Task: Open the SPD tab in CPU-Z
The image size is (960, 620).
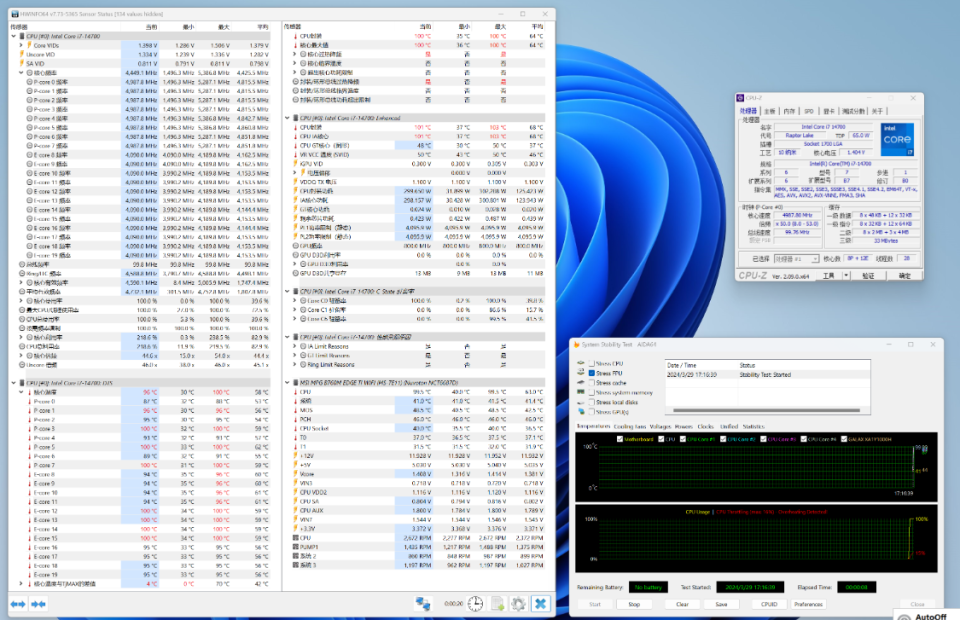Action: [x=809, y=110]
